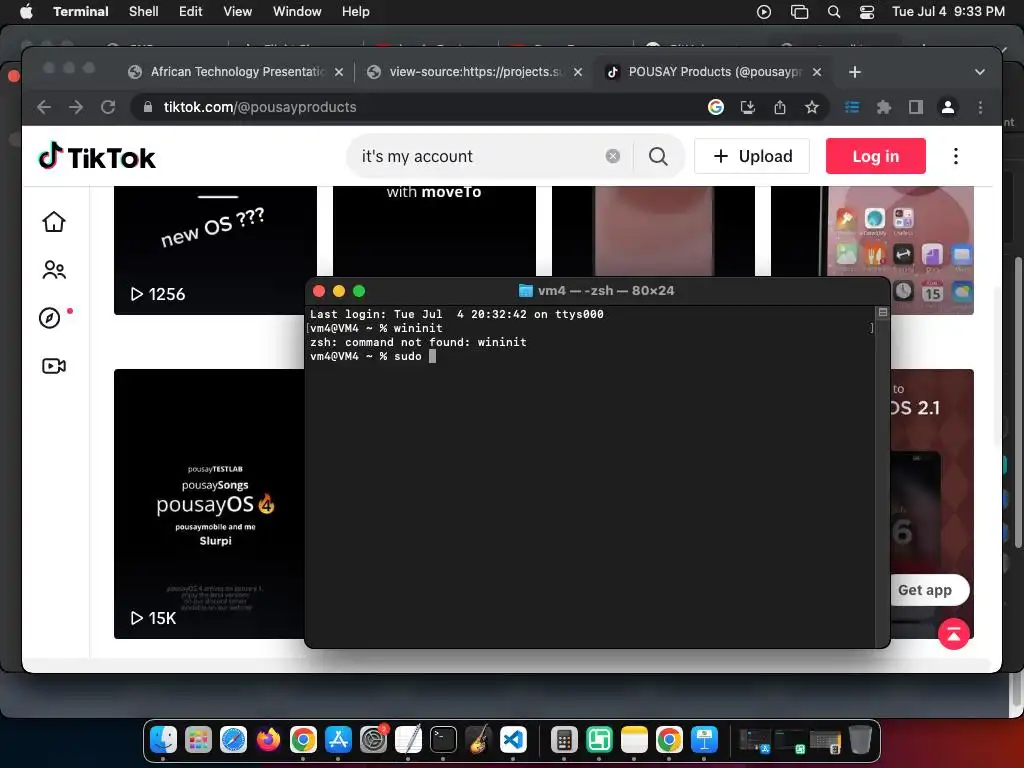This screenshot has height=768, width=1024.
Task: Open the "new OS ???" video
Action: coord(216,250)
